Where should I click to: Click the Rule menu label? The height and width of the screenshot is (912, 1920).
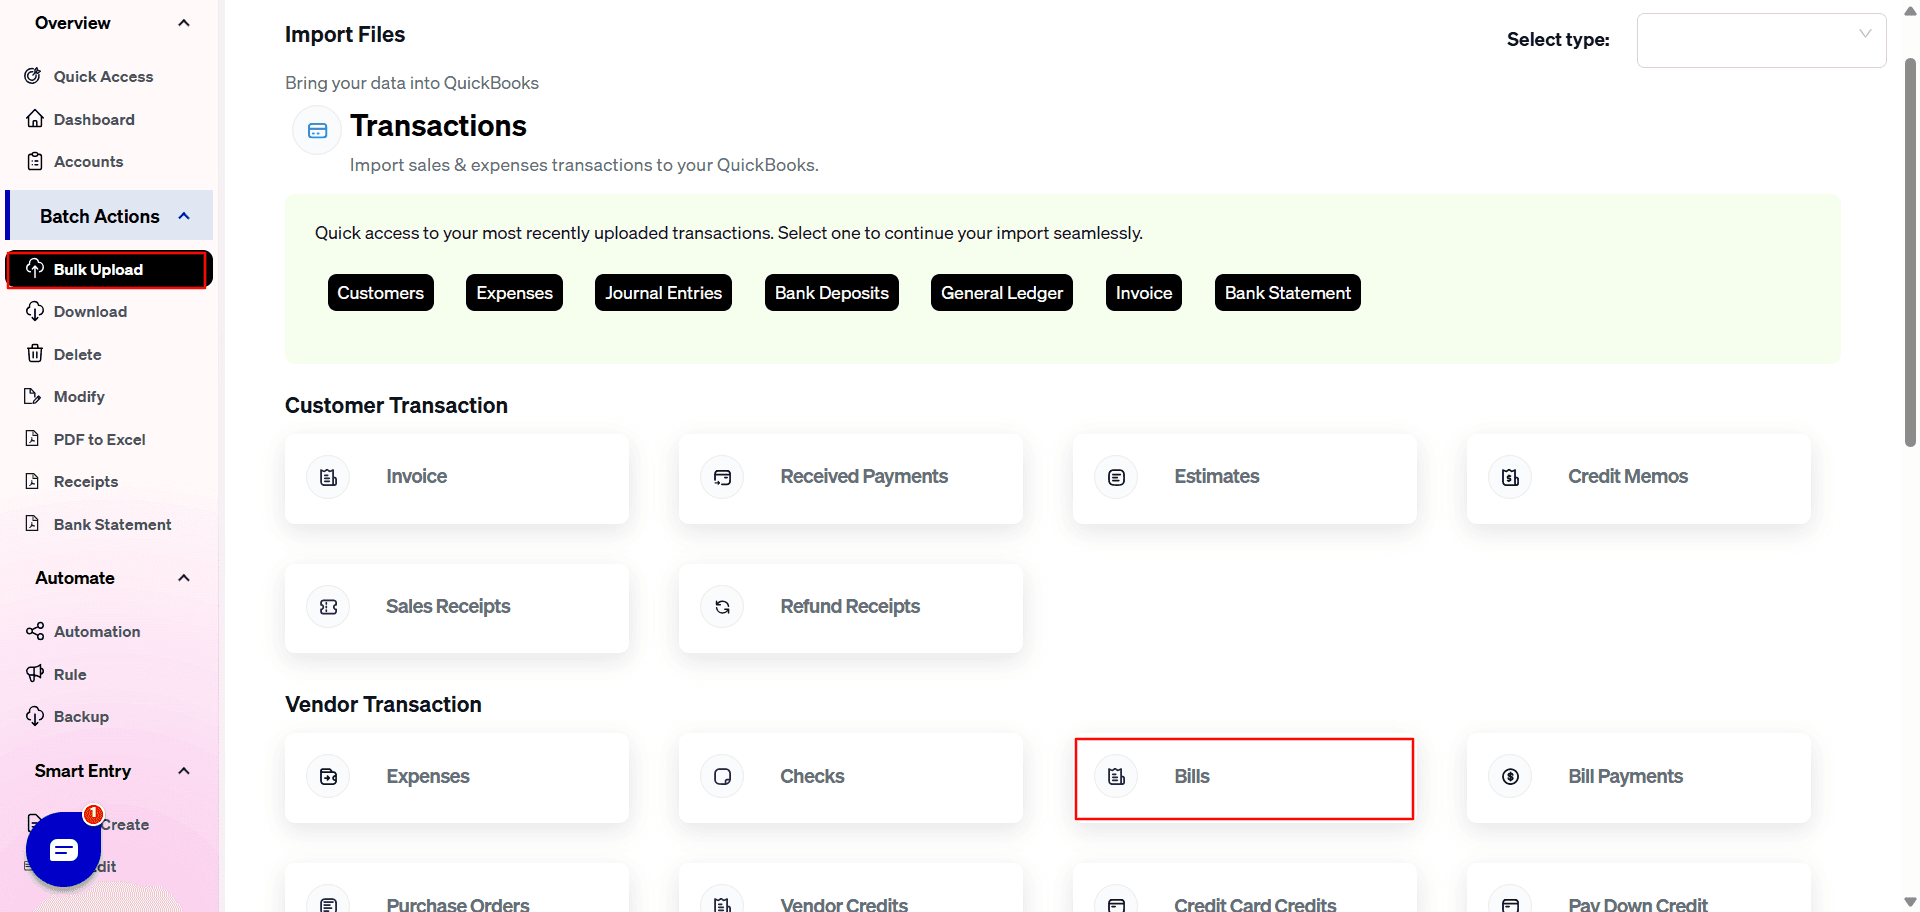(70, 674)
